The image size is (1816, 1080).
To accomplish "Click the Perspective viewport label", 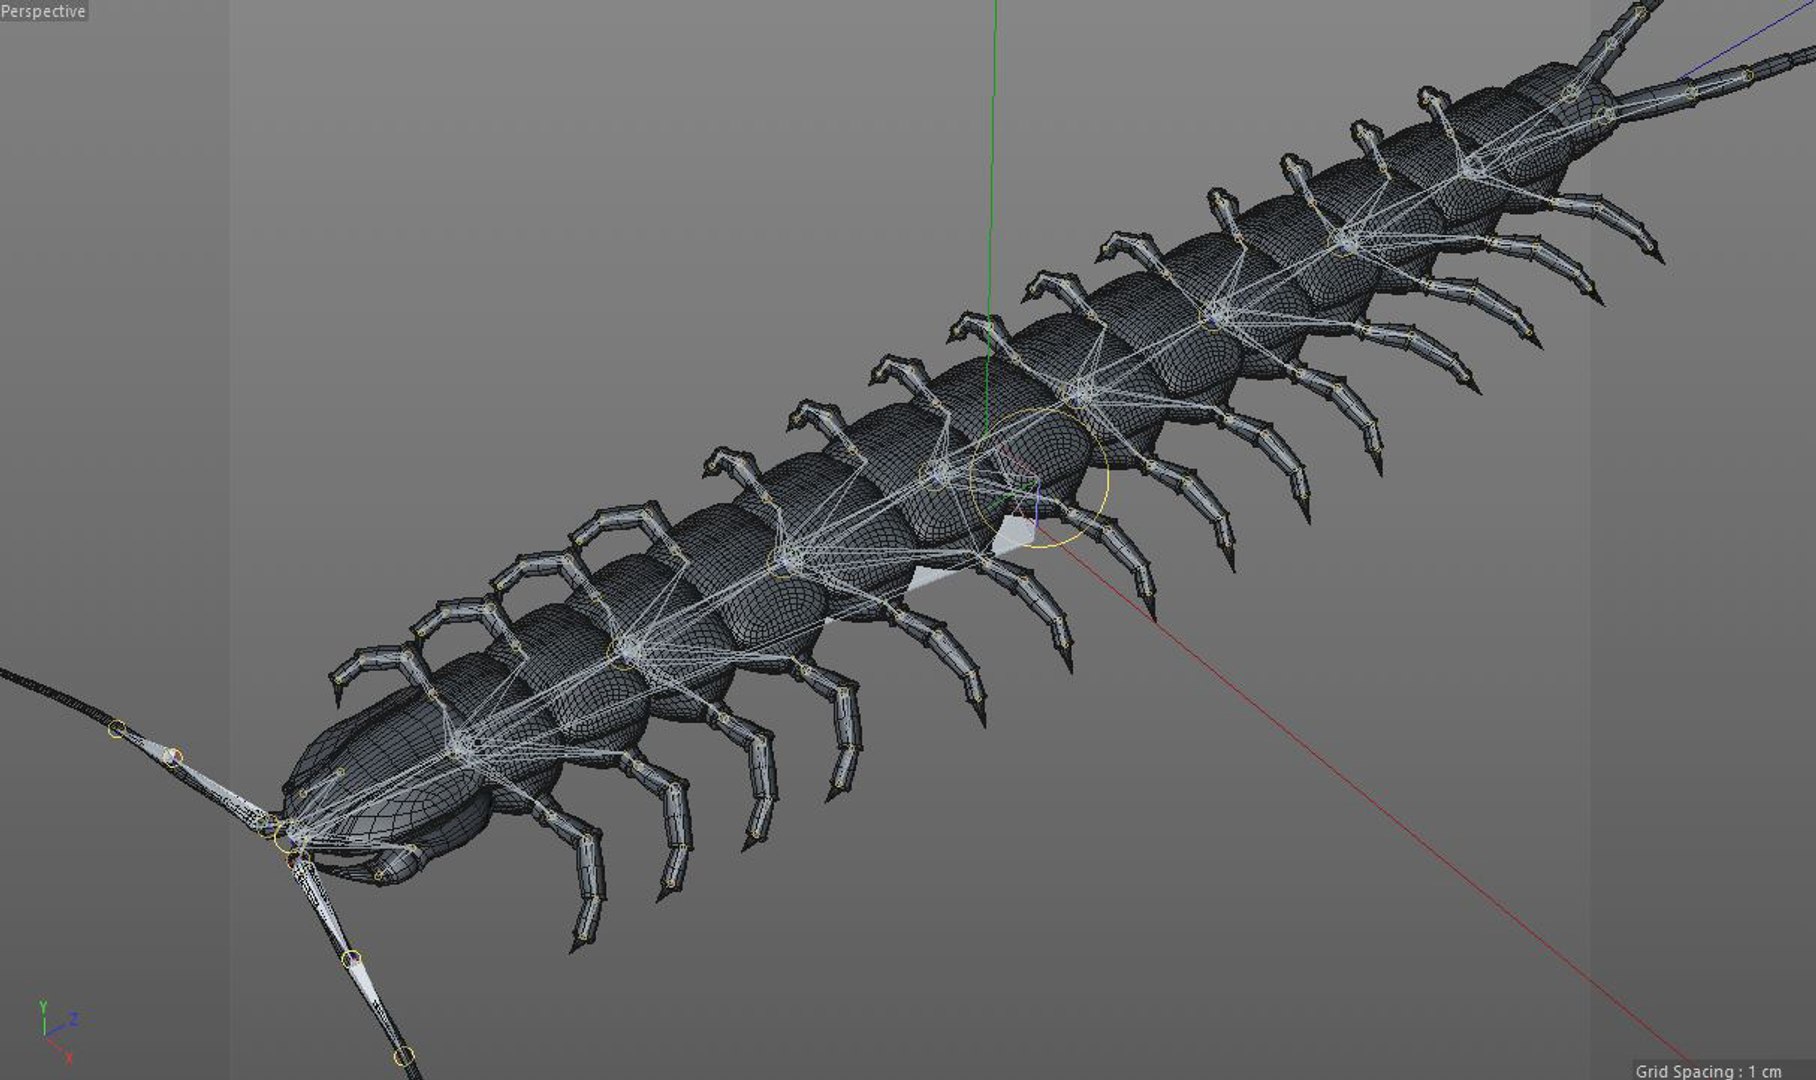I will 43,11.
